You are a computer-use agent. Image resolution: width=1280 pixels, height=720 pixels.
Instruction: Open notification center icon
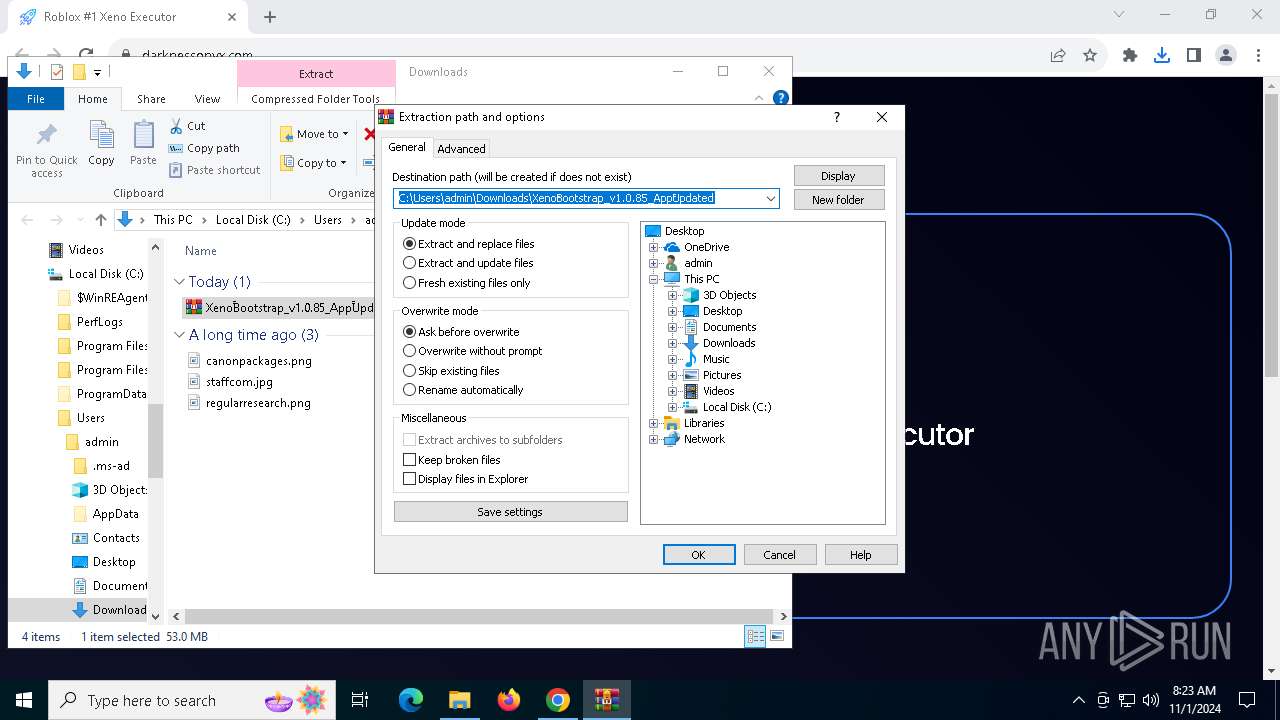1247,700
